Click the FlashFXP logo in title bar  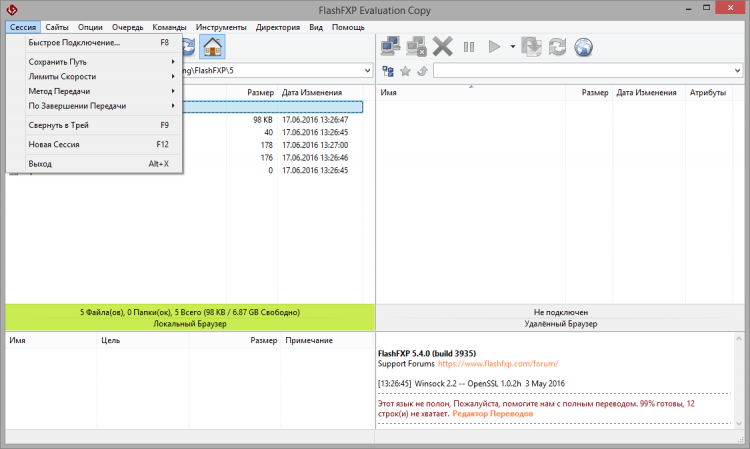[x=12, y=10]
